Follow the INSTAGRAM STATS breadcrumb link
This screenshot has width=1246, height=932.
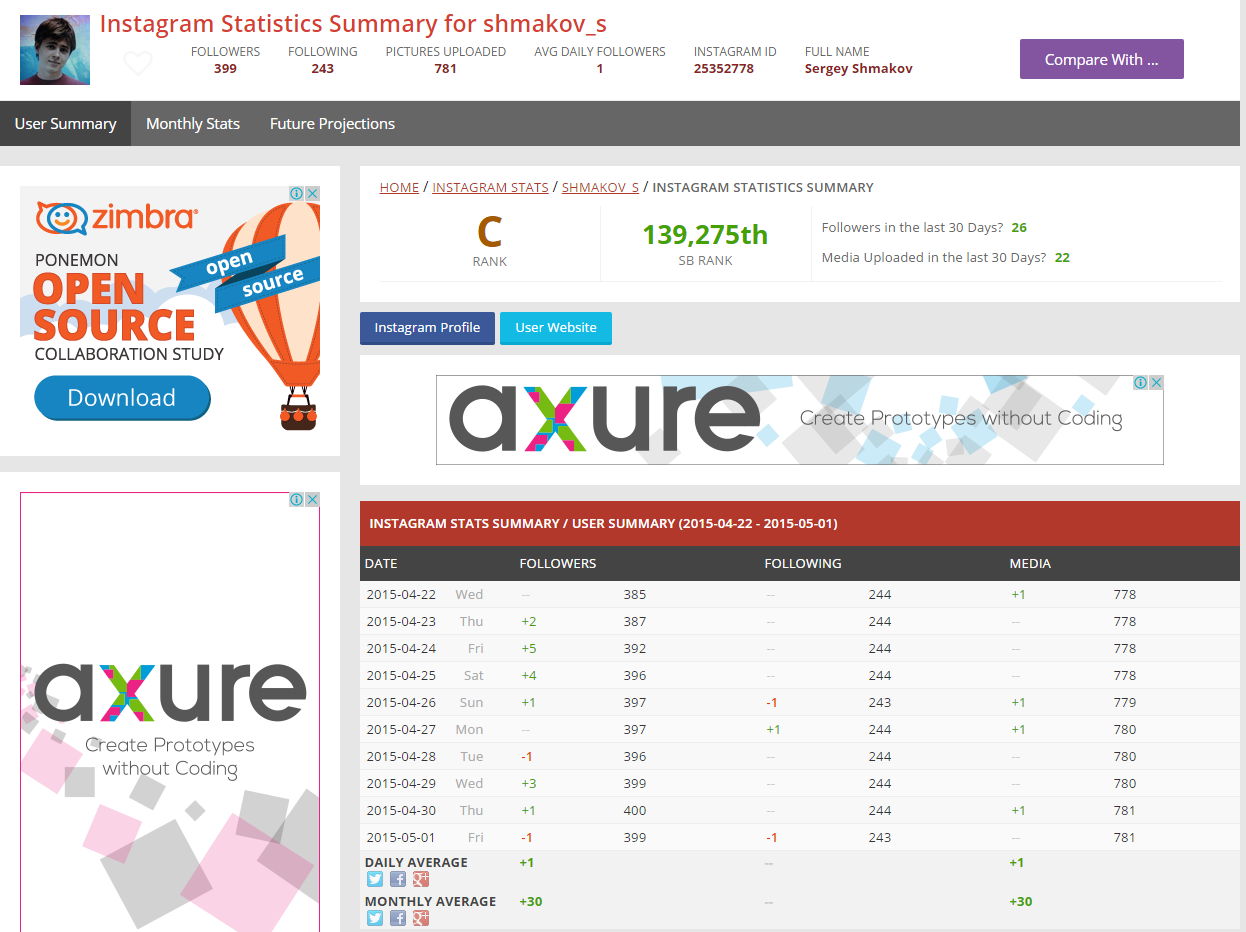490,187
